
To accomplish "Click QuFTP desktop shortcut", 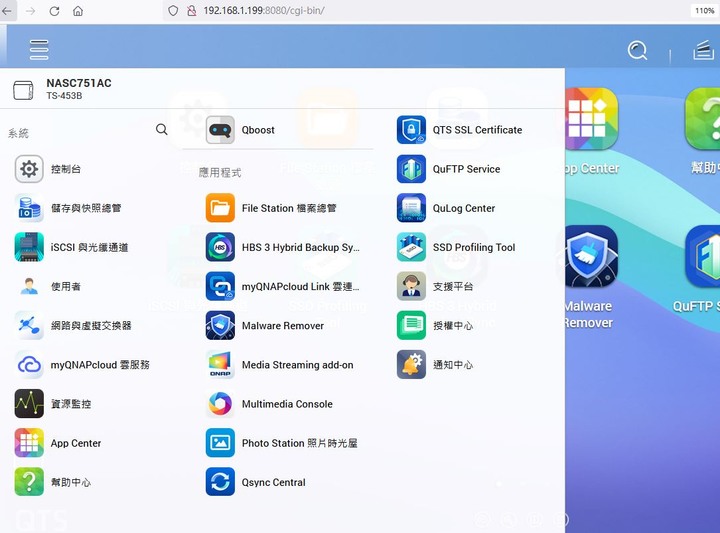I will tap(703, 256).
